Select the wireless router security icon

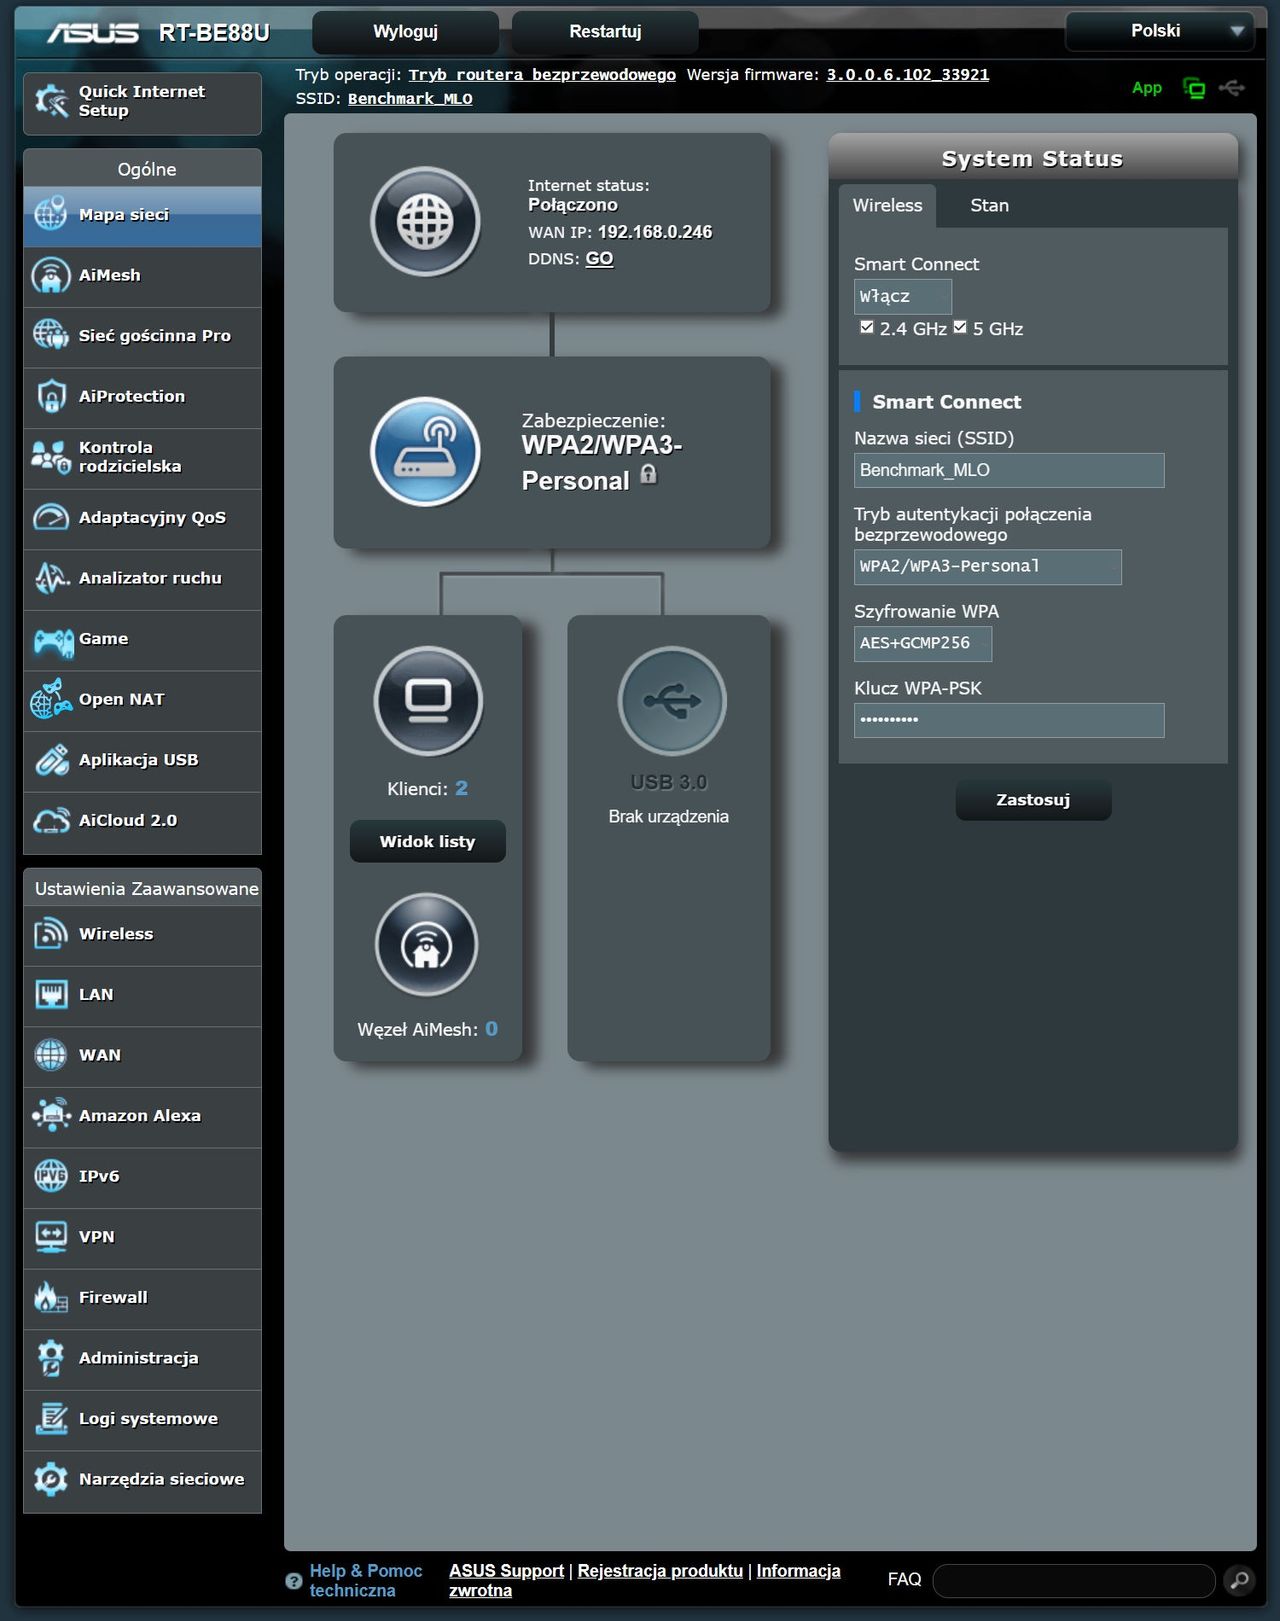(x=425, y=452)
